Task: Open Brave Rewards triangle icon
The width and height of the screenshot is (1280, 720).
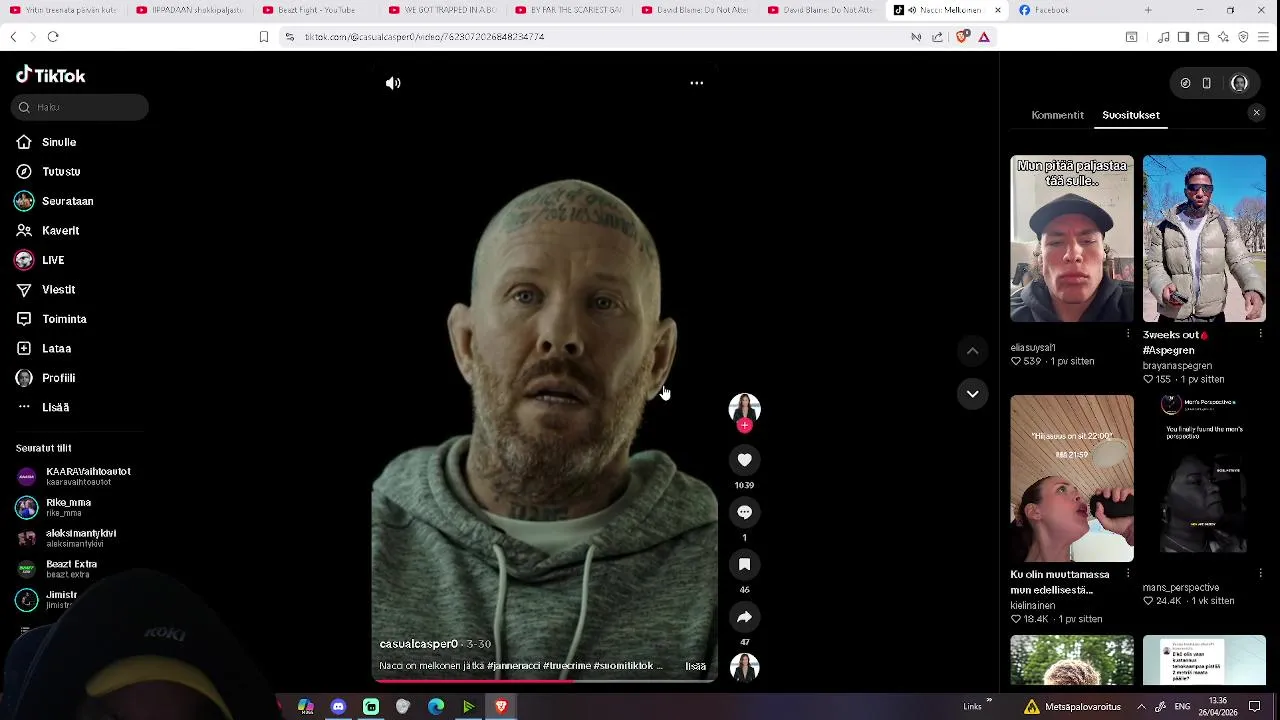Action: [x=984, y=37]
